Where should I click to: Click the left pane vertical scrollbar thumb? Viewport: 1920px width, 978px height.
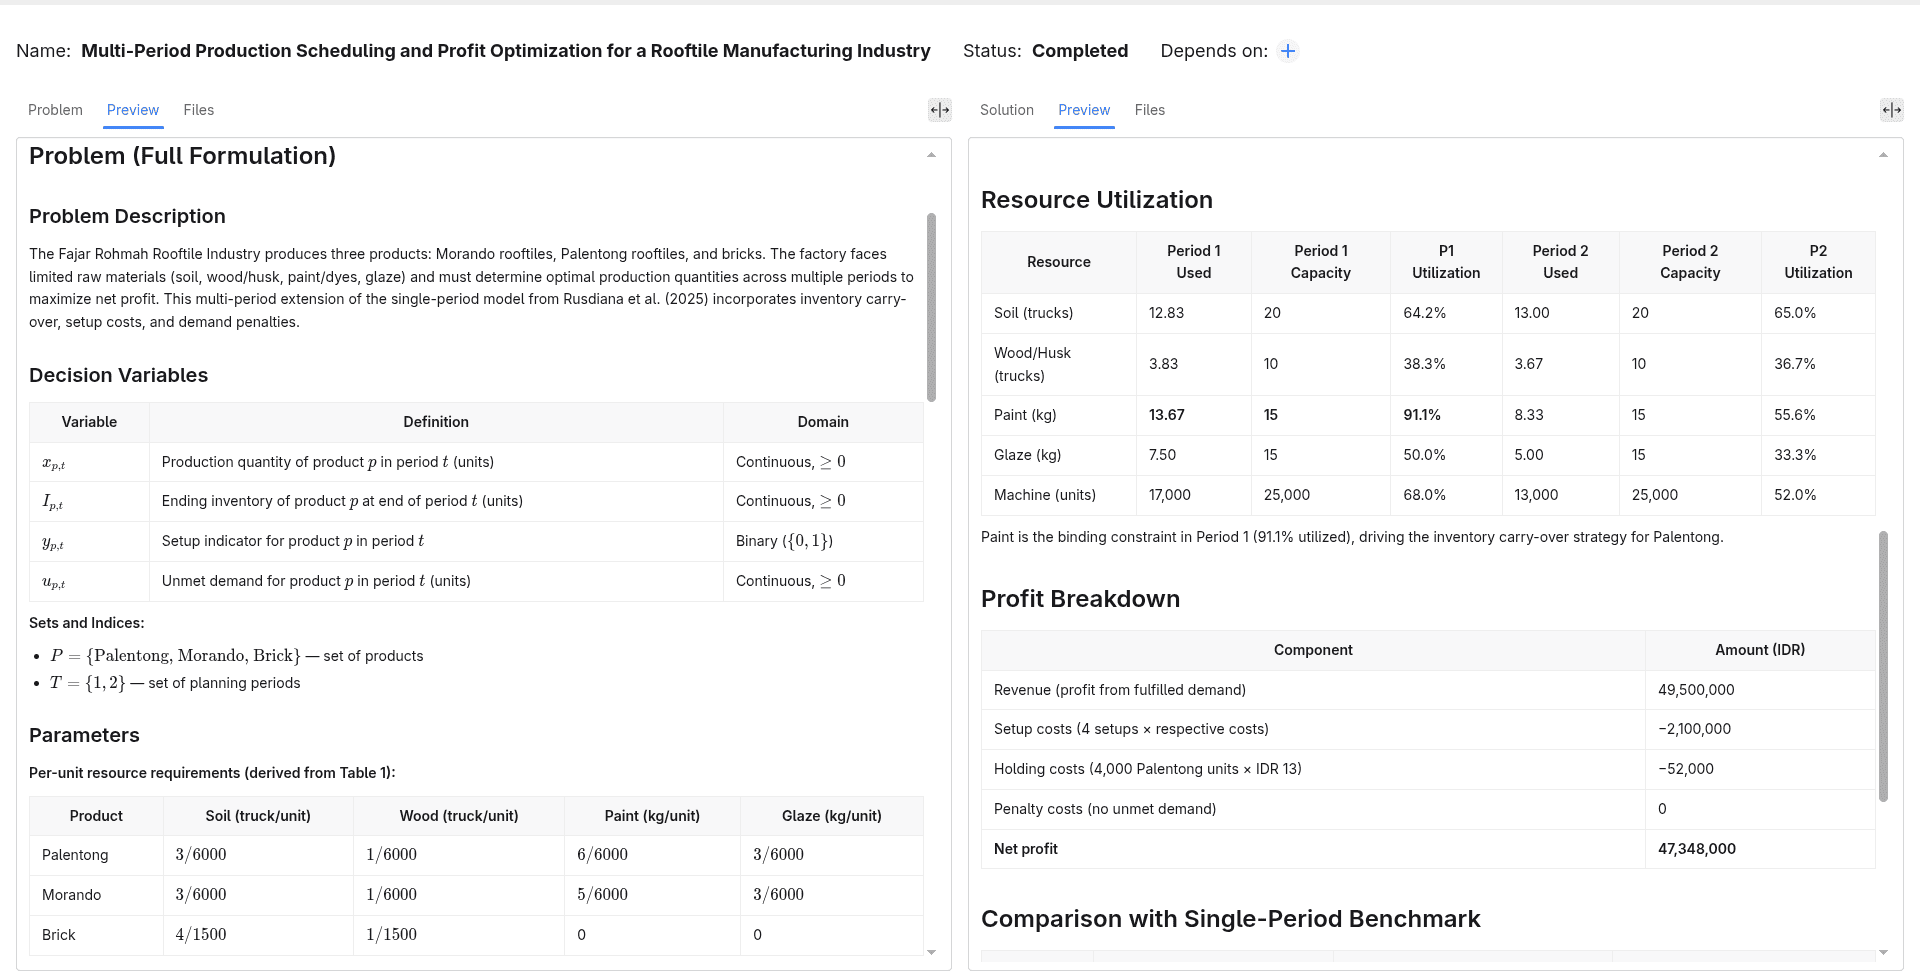pyautogui.click(x=931, y=307)
